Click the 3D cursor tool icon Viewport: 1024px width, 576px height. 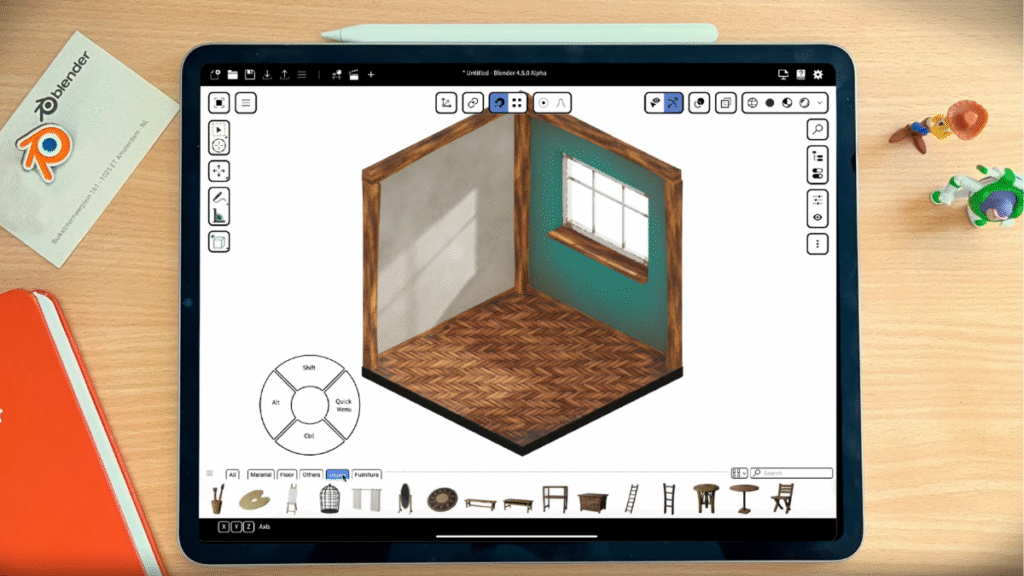coord(218,145)
